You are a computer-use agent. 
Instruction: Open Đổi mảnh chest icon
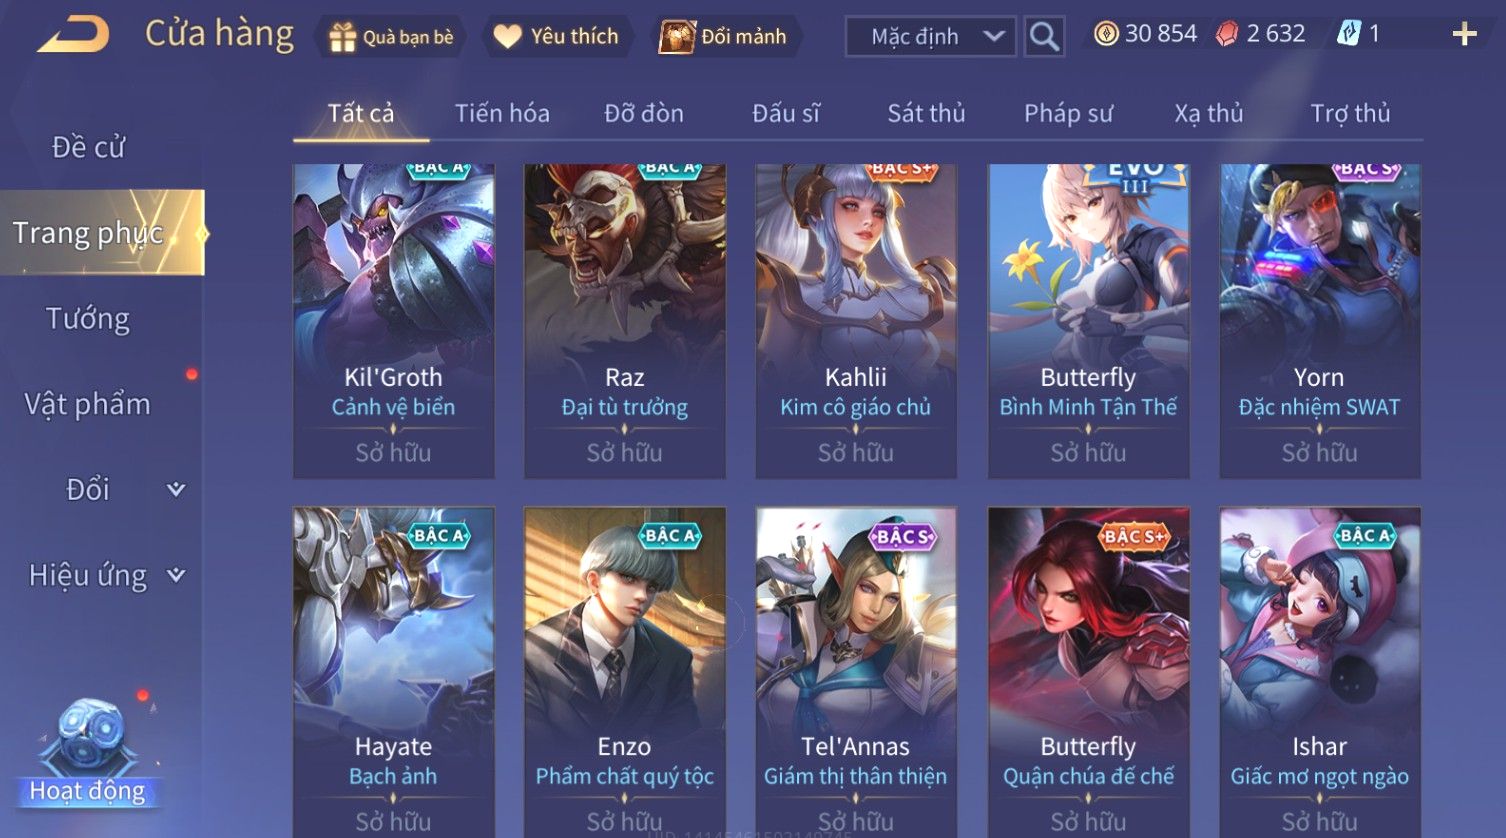tap(677, 37)
